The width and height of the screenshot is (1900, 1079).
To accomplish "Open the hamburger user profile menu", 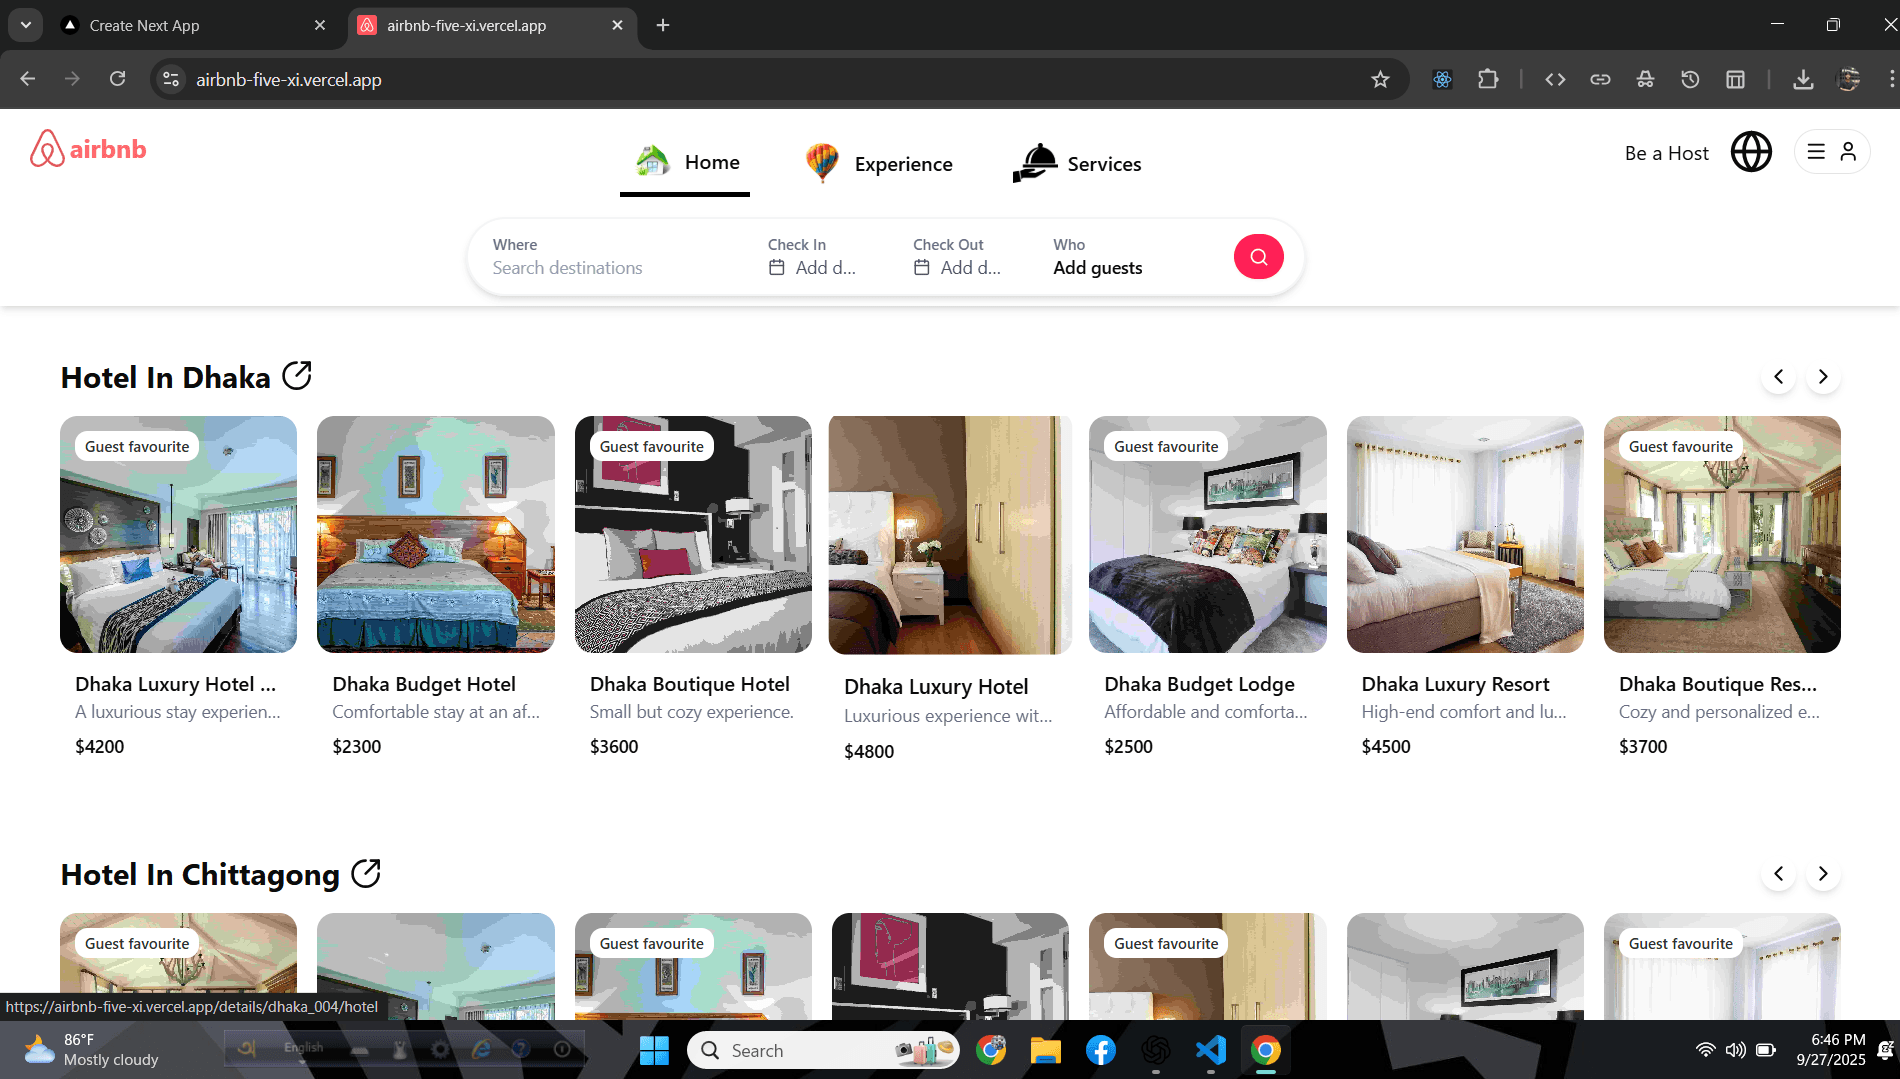I will pos(1831,152).
